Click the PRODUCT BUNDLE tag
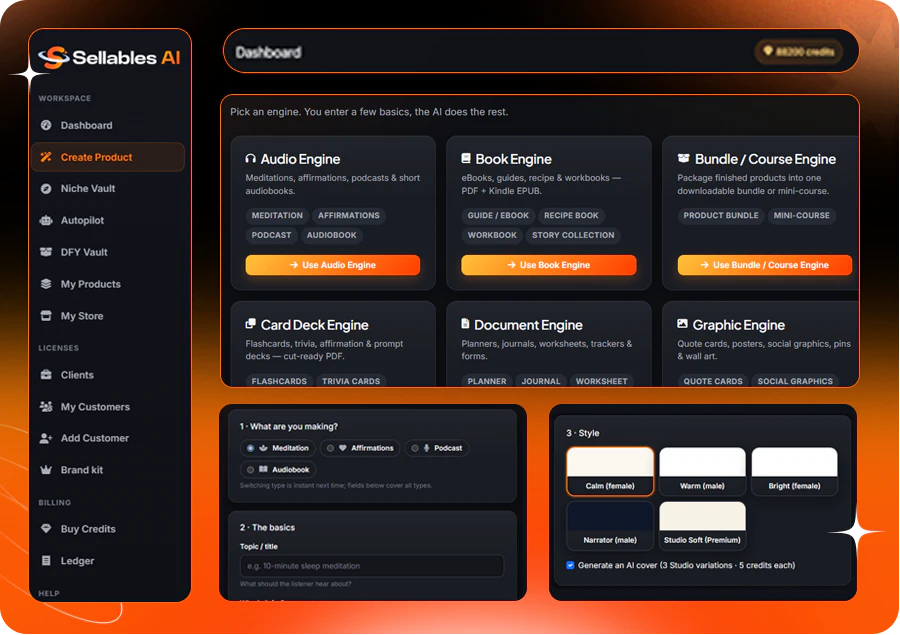 tap(720, 215)
